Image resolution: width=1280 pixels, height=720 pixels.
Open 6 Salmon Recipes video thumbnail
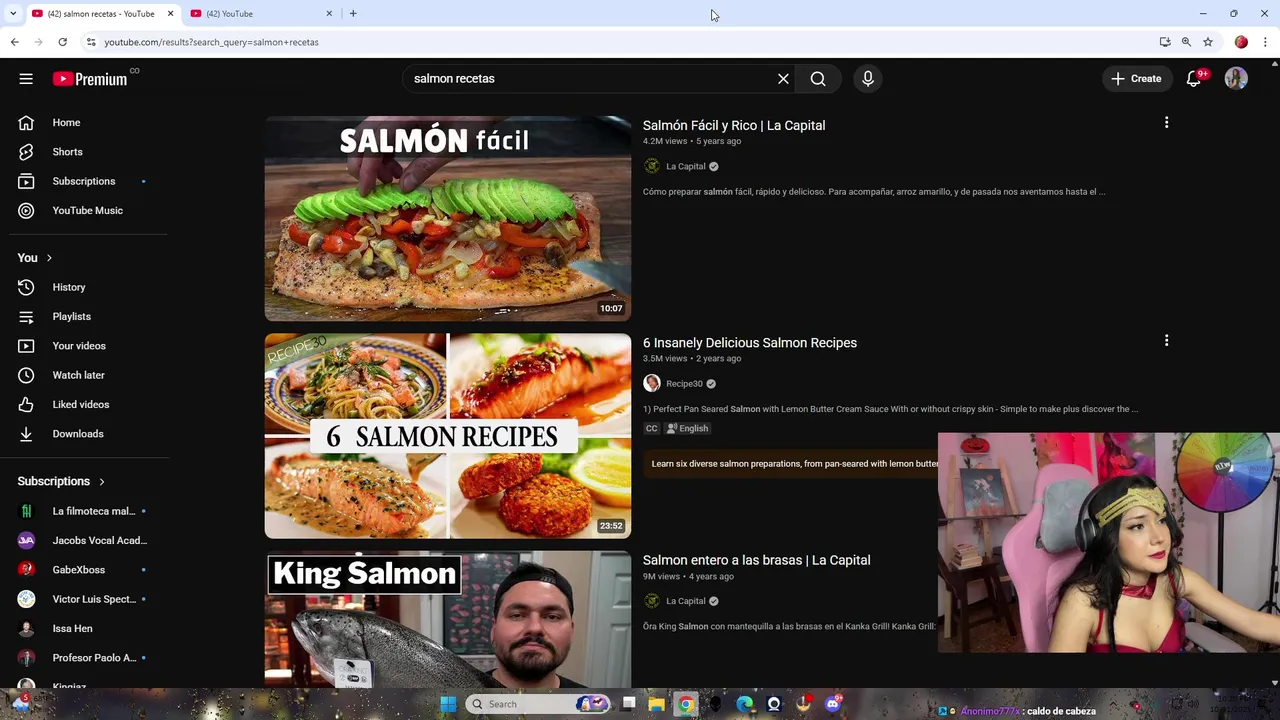(x=448, y=436)
